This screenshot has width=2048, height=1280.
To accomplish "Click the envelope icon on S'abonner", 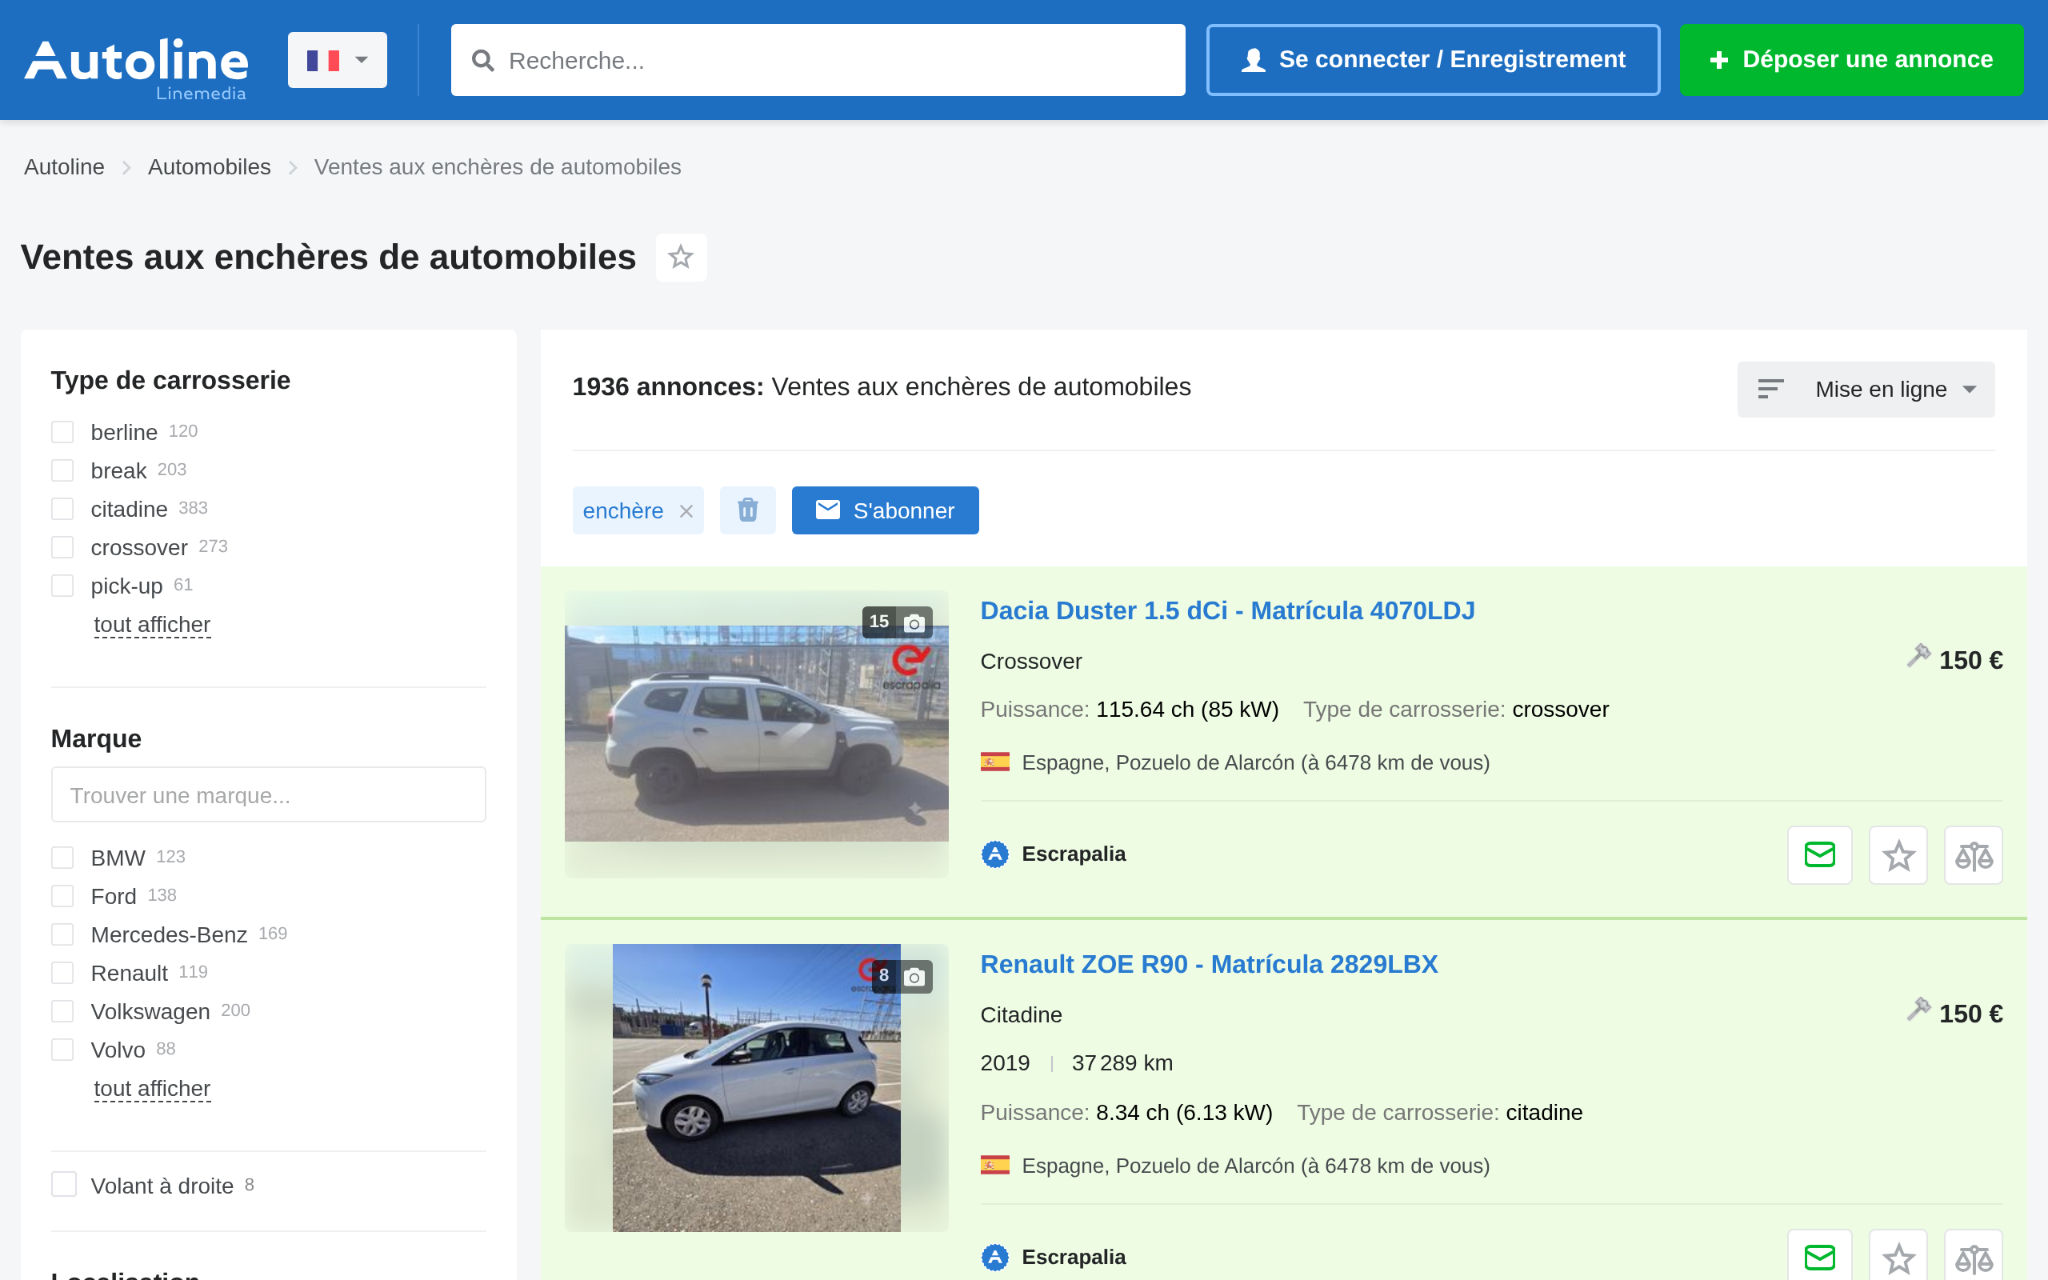I will pos(828,510).
